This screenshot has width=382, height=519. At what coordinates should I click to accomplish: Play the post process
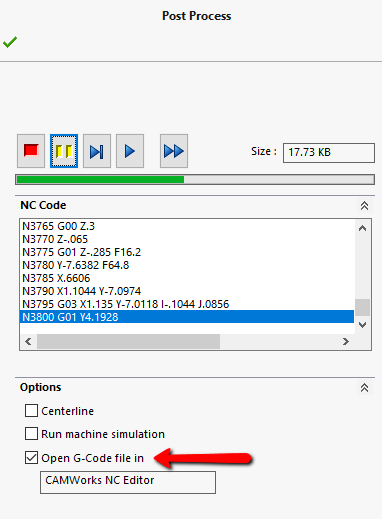point(130,151)
